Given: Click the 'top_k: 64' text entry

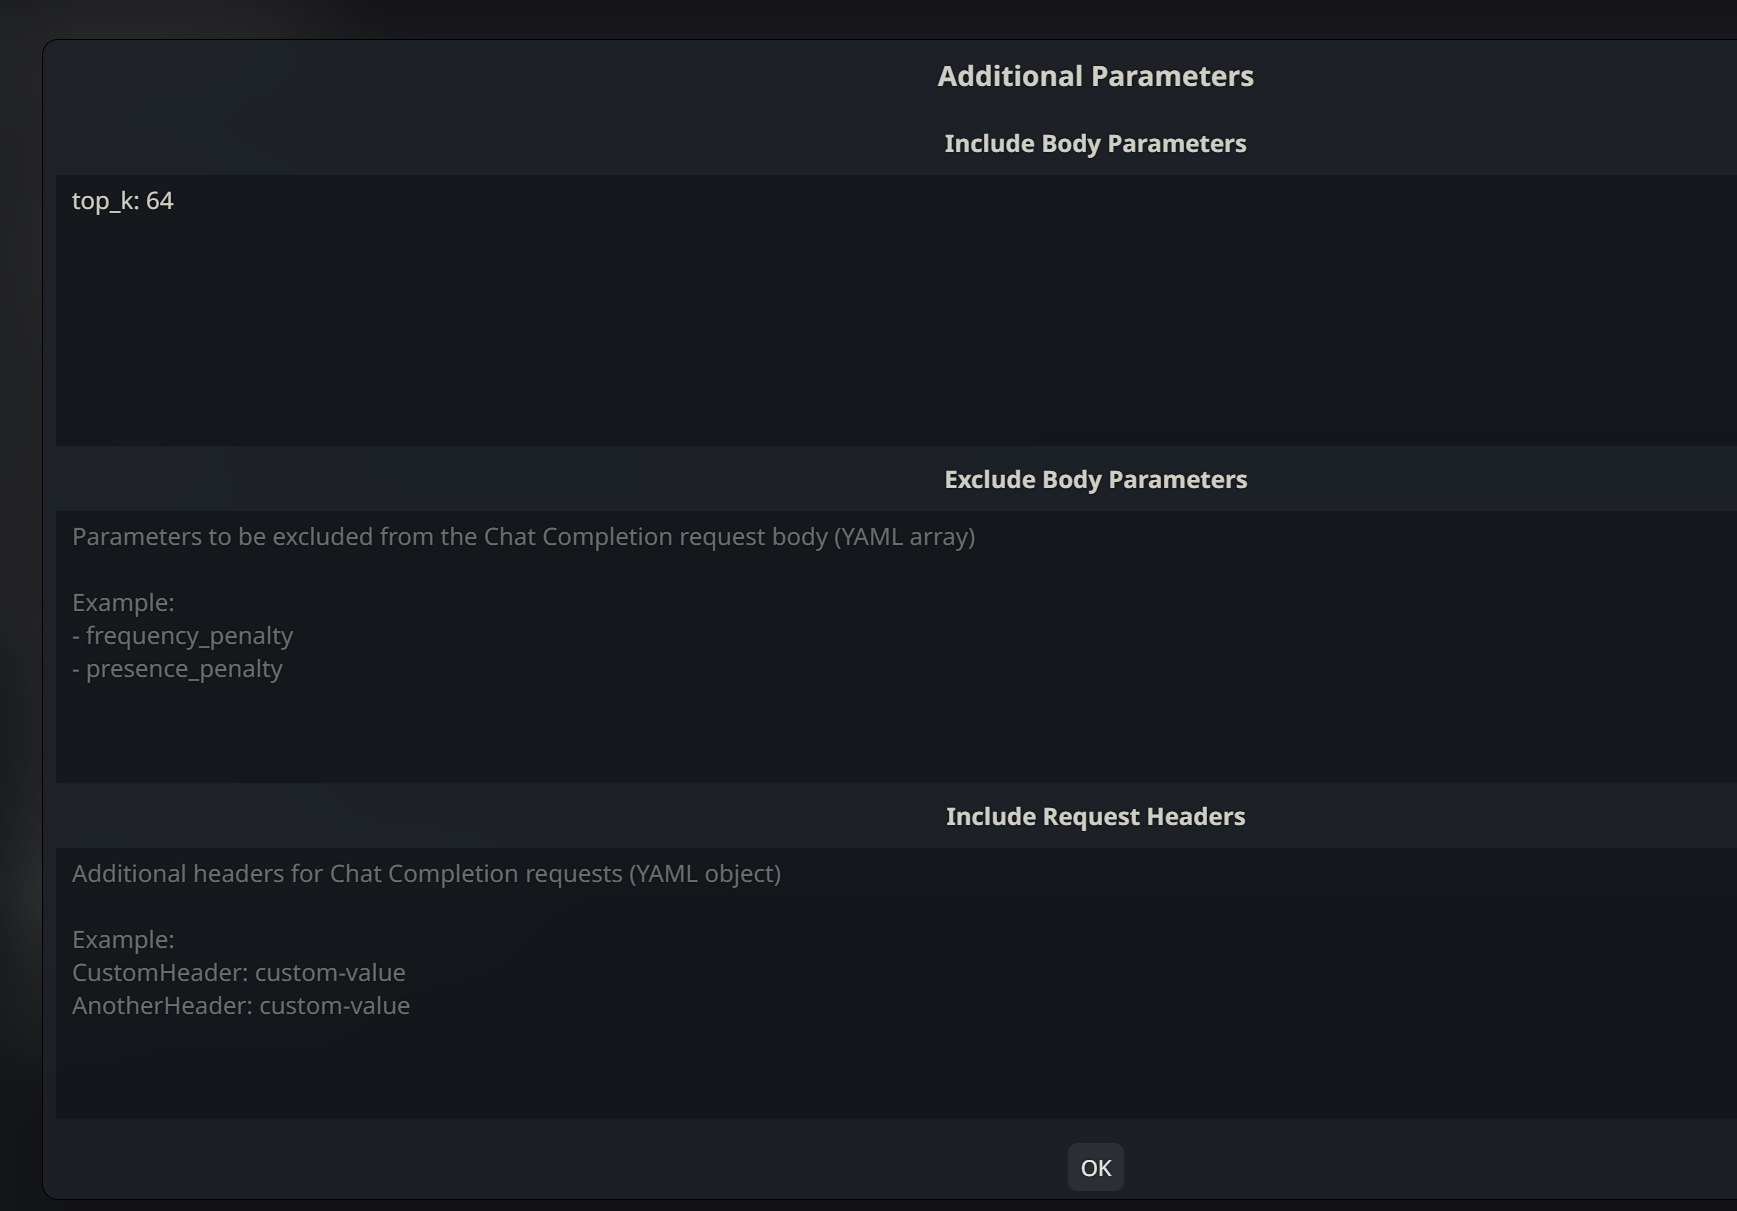Looking at the screenshot, I should (123, 201).
